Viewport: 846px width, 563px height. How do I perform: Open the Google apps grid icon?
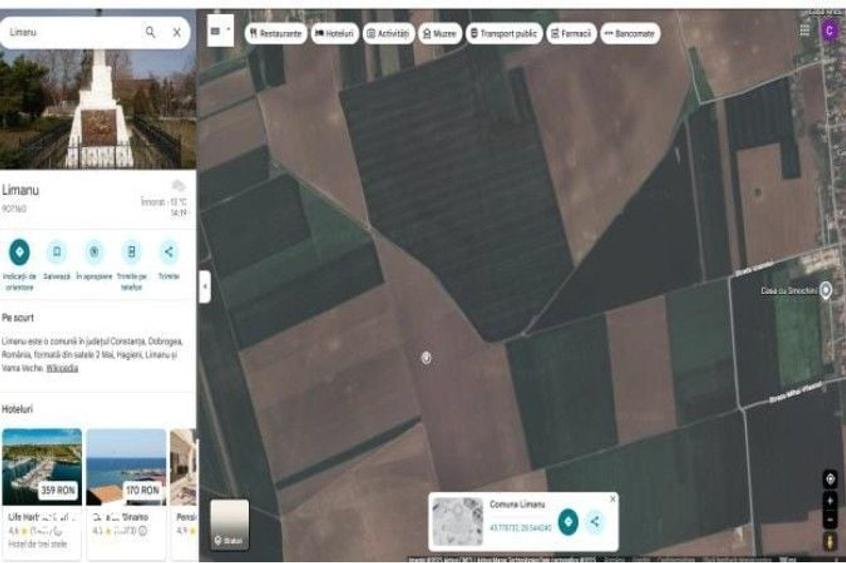804,30
